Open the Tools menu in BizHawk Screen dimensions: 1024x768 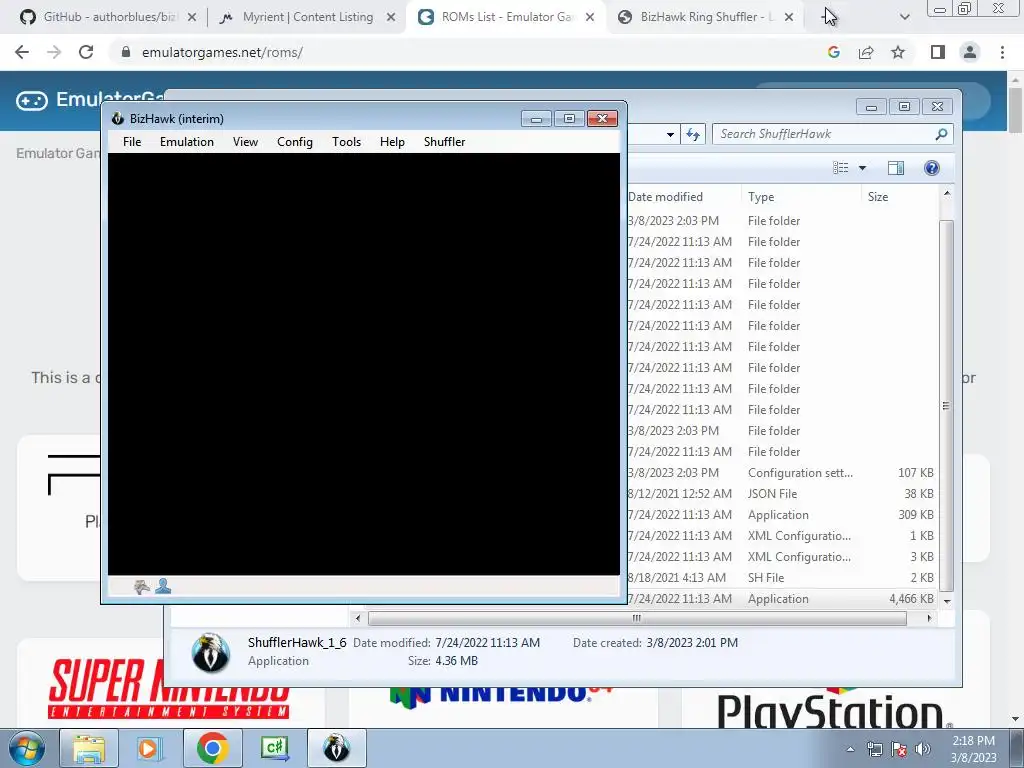[x=346, y=142]
